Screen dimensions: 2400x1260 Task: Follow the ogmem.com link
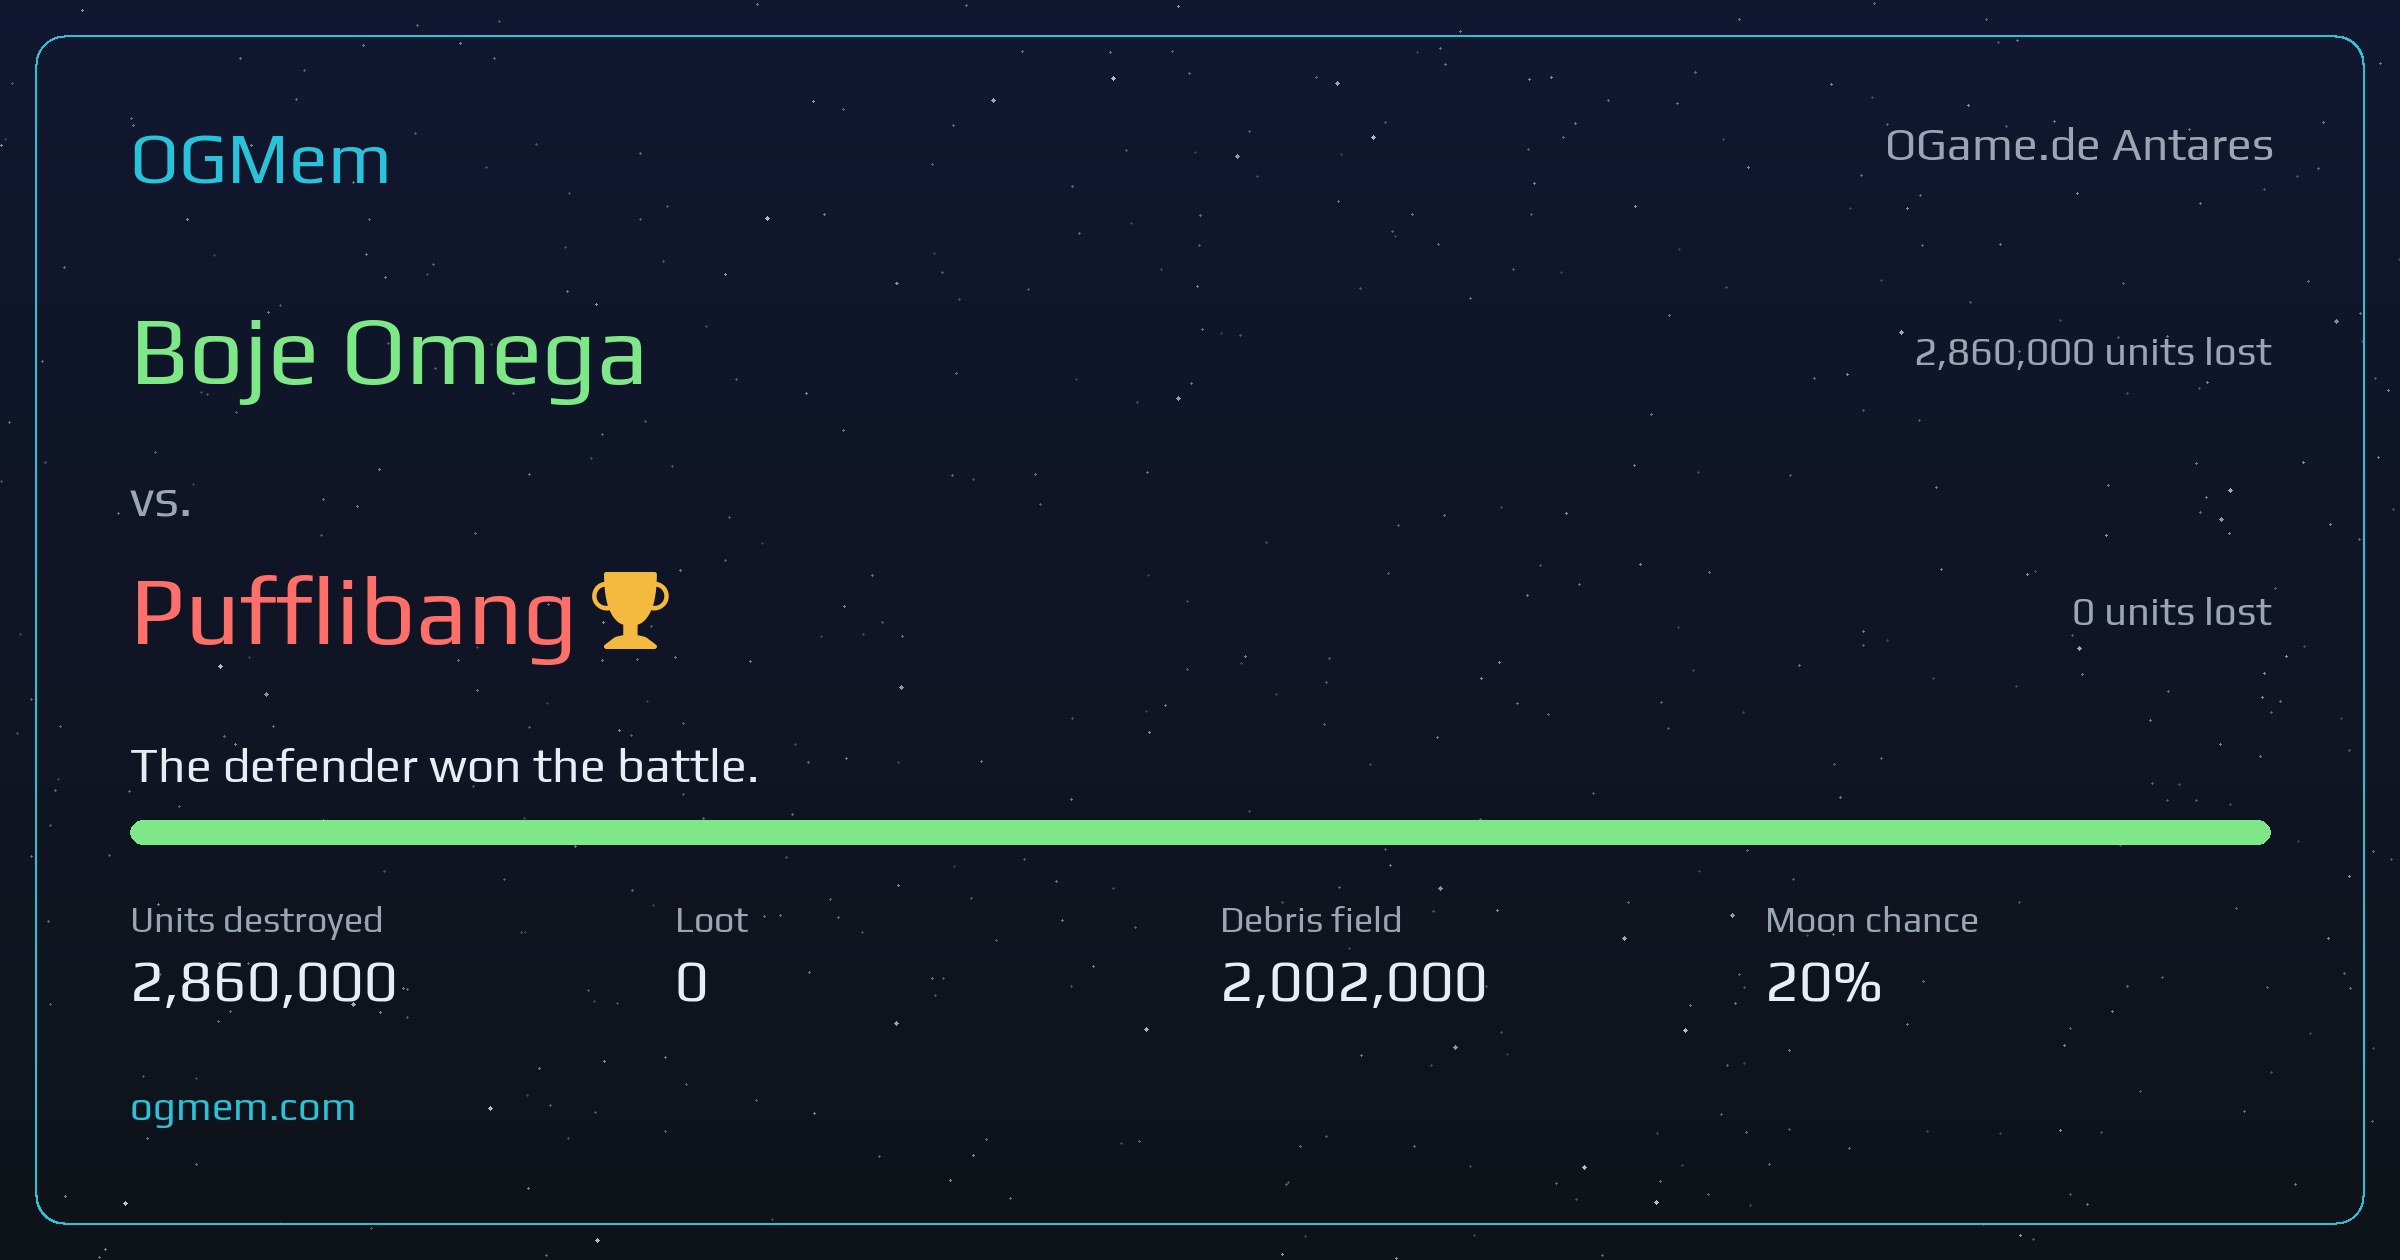(243, 1108)
